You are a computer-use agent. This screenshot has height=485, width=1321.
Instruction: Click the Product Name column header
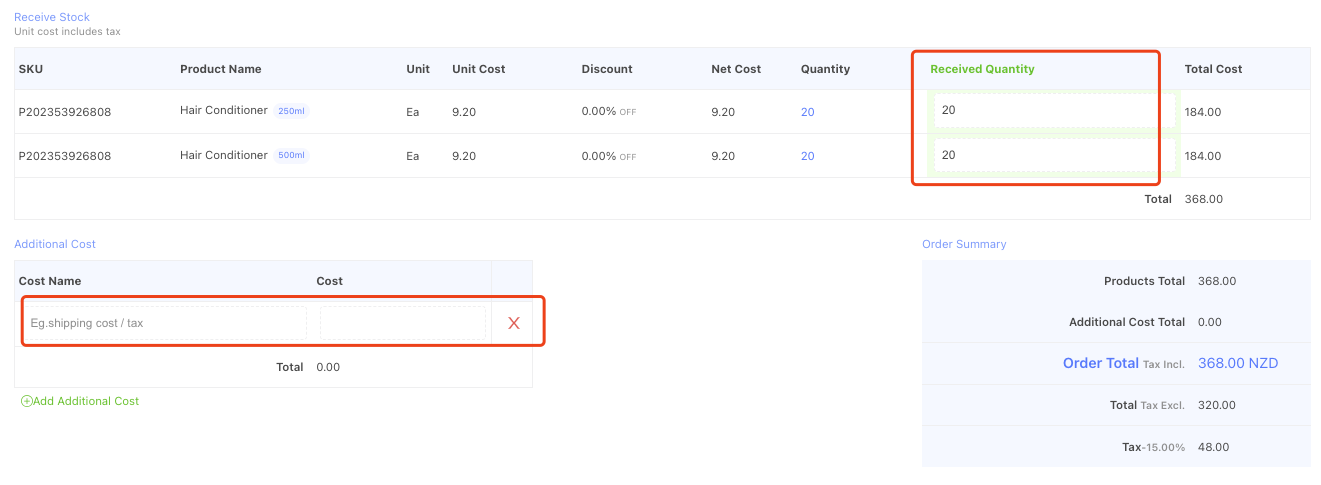pyautogui.click(x=221, y=69)
